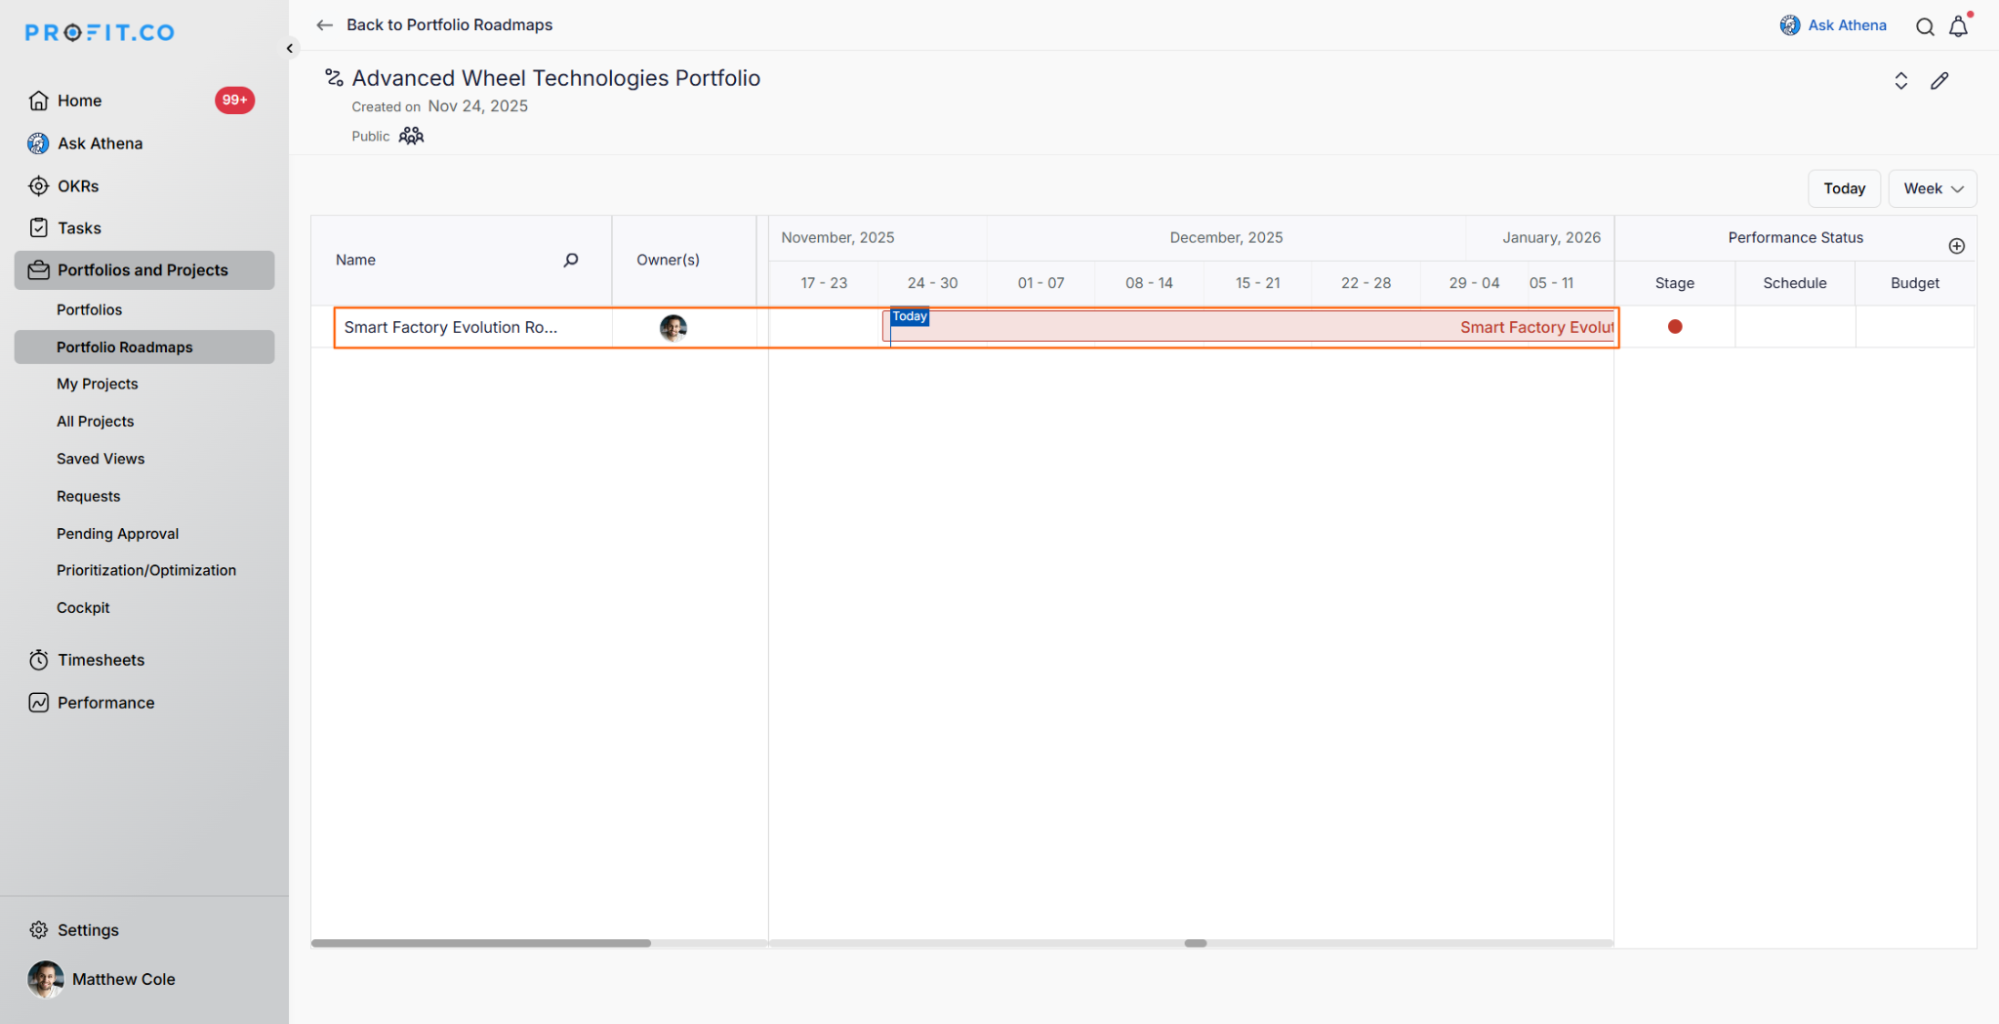The height and width of the screenshot is (1024, 1999).
Task: Open My Projects
Action: pyautogui.click(x=97, y=384)
